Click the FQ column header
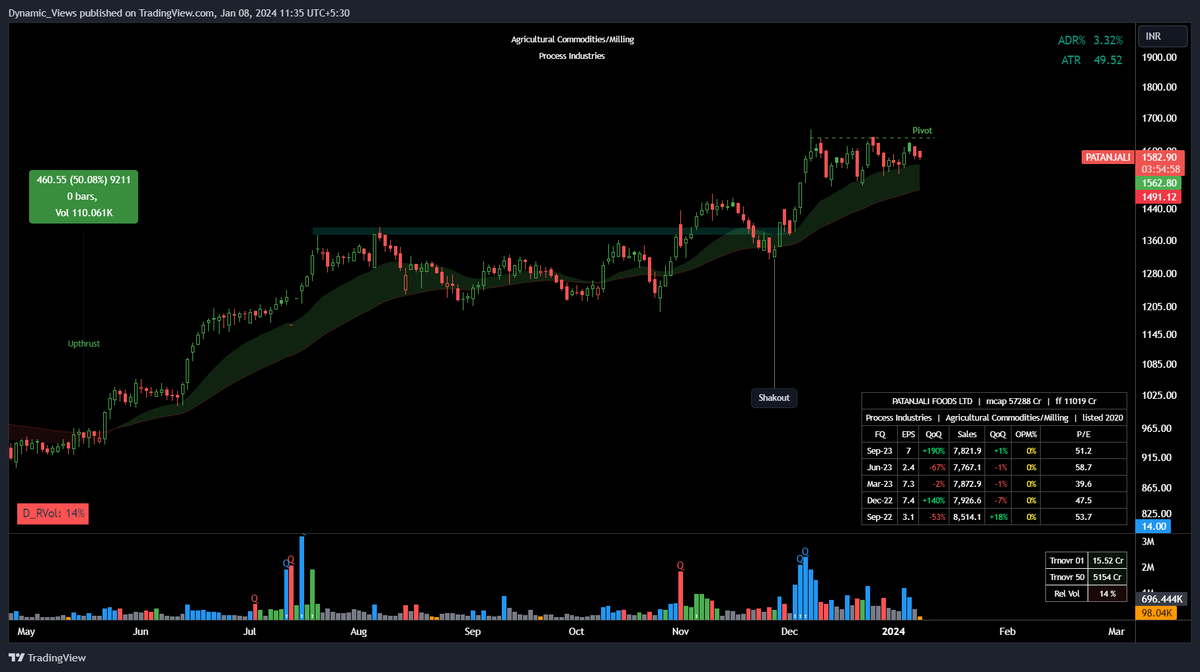The image size is (1200, 672). pos(880,434)
